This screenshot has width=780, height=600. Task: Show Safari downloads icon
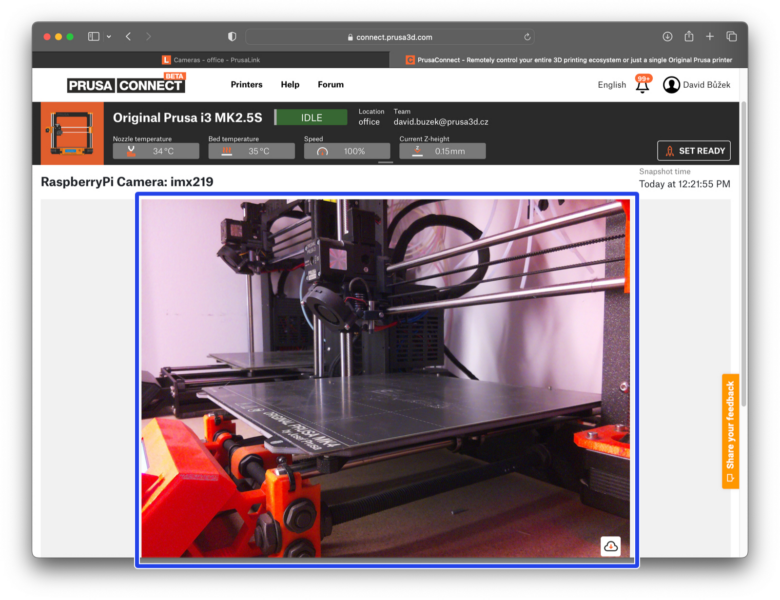(667, 36)
